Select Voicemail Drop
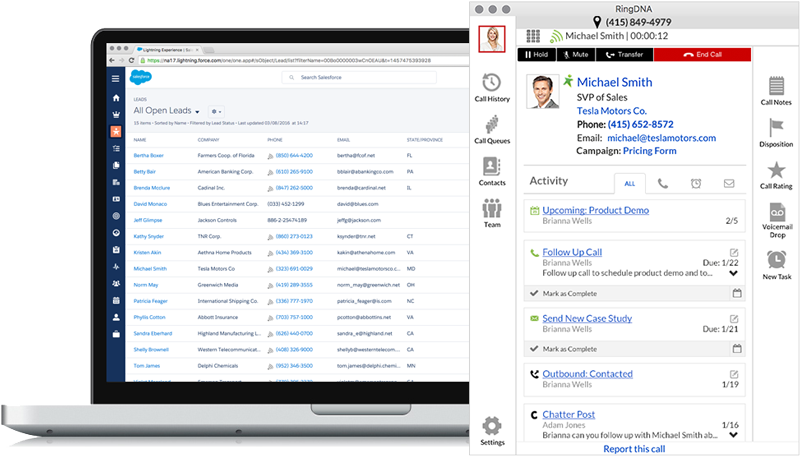The width and height of the screenshot is (800, 456). pyautogui.click(x=777, y=220)
